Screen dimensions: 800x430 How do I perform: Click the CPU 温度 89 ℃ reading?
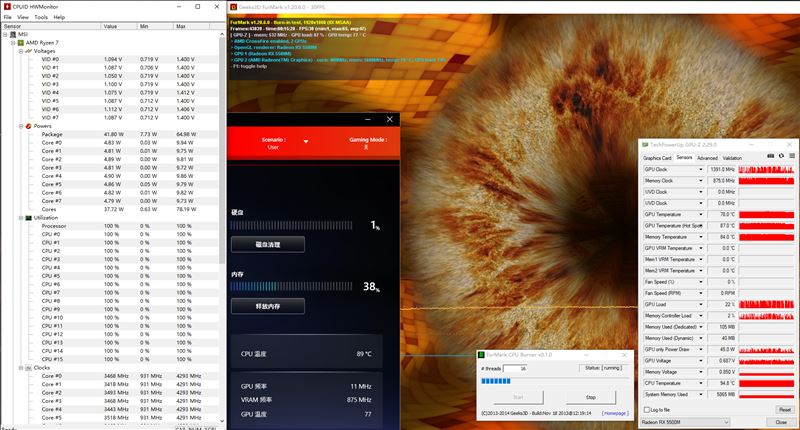tap(306, 353)
